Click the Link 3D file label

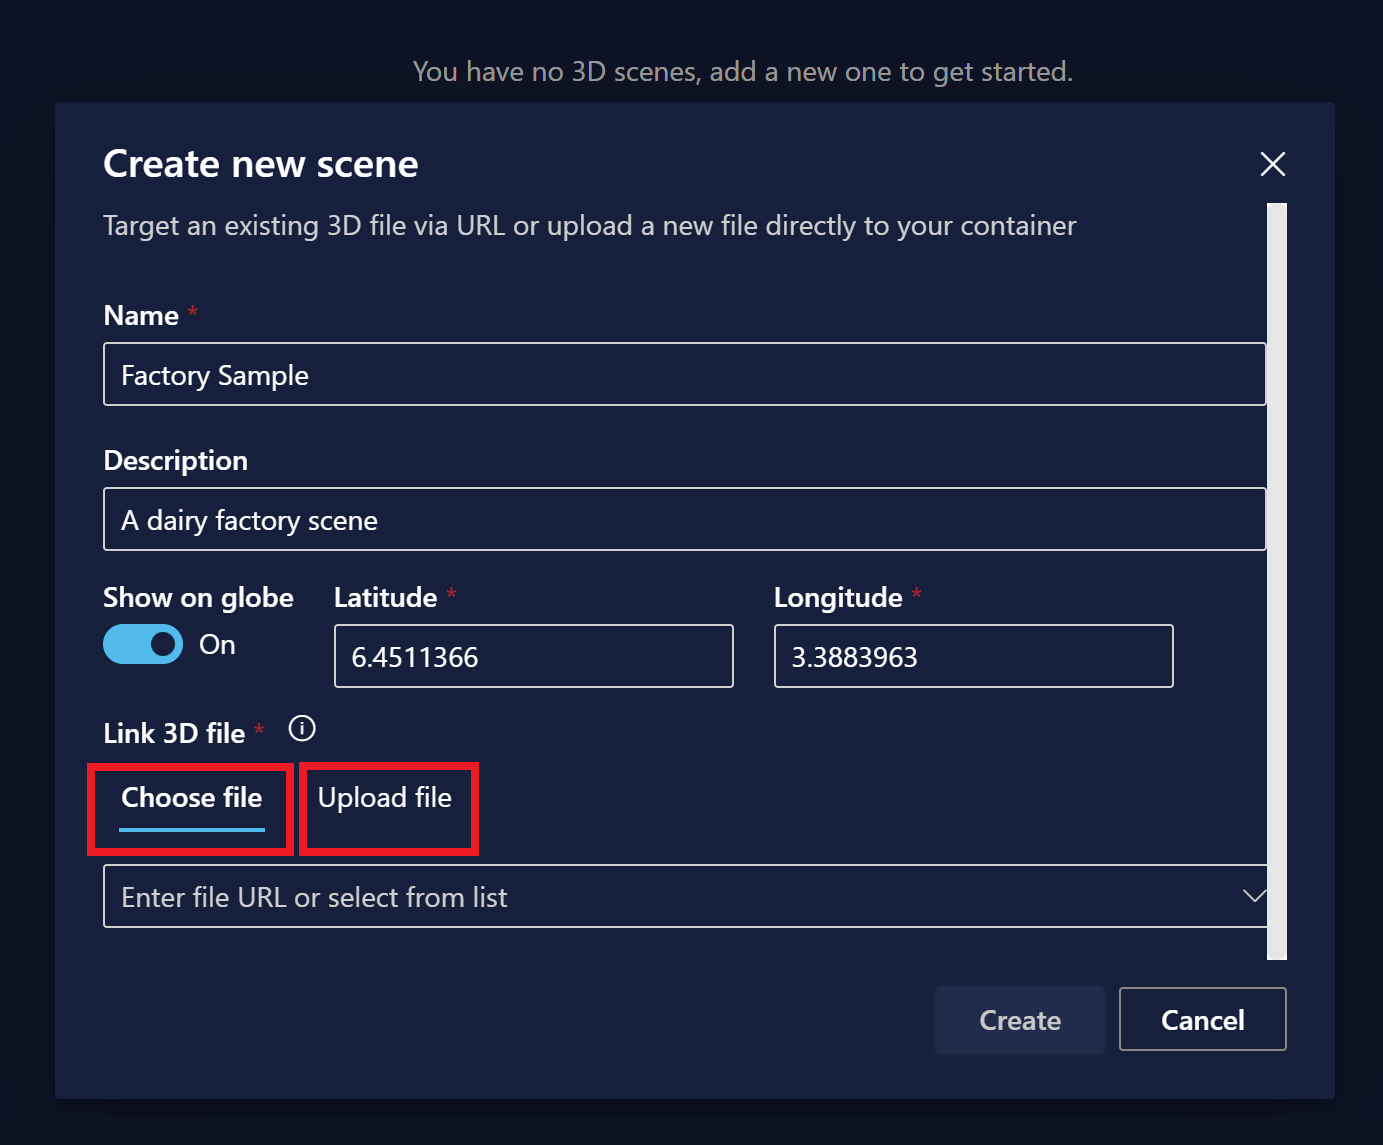(x=175, y=733)
